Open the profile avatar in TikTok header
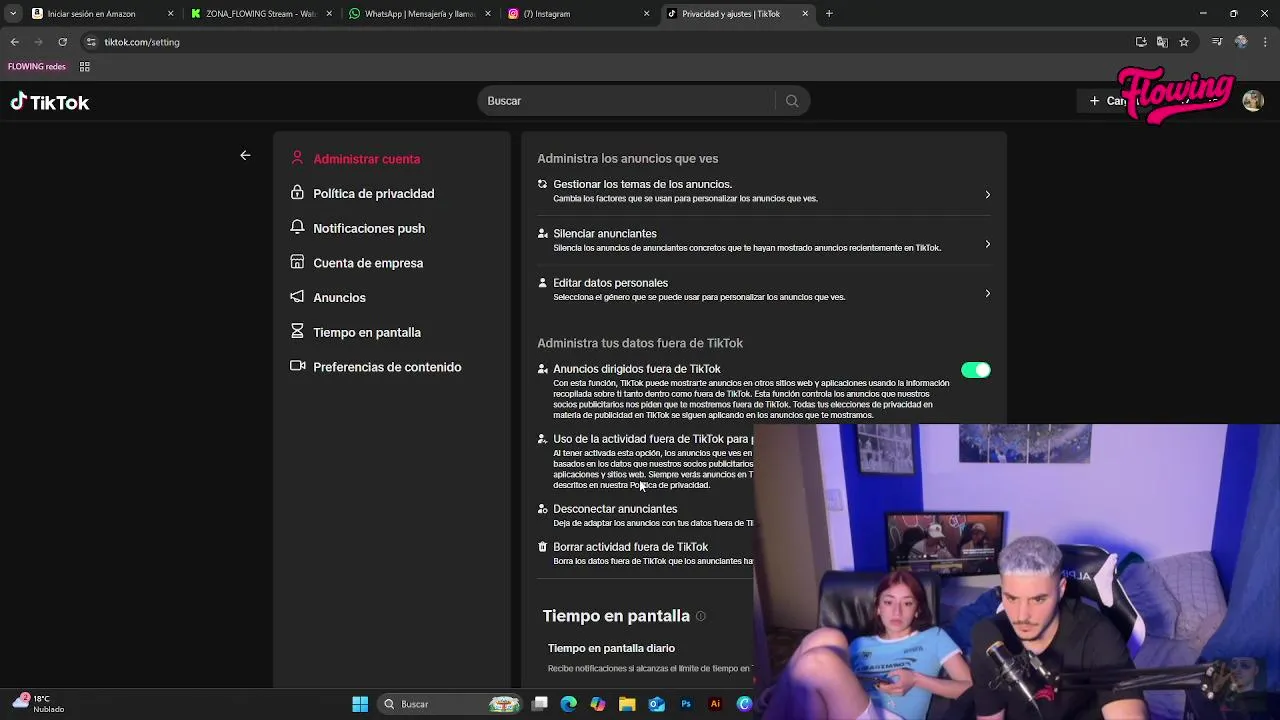The width and height of the screenshot is (1280, 720). click(x=1253, y=101)
